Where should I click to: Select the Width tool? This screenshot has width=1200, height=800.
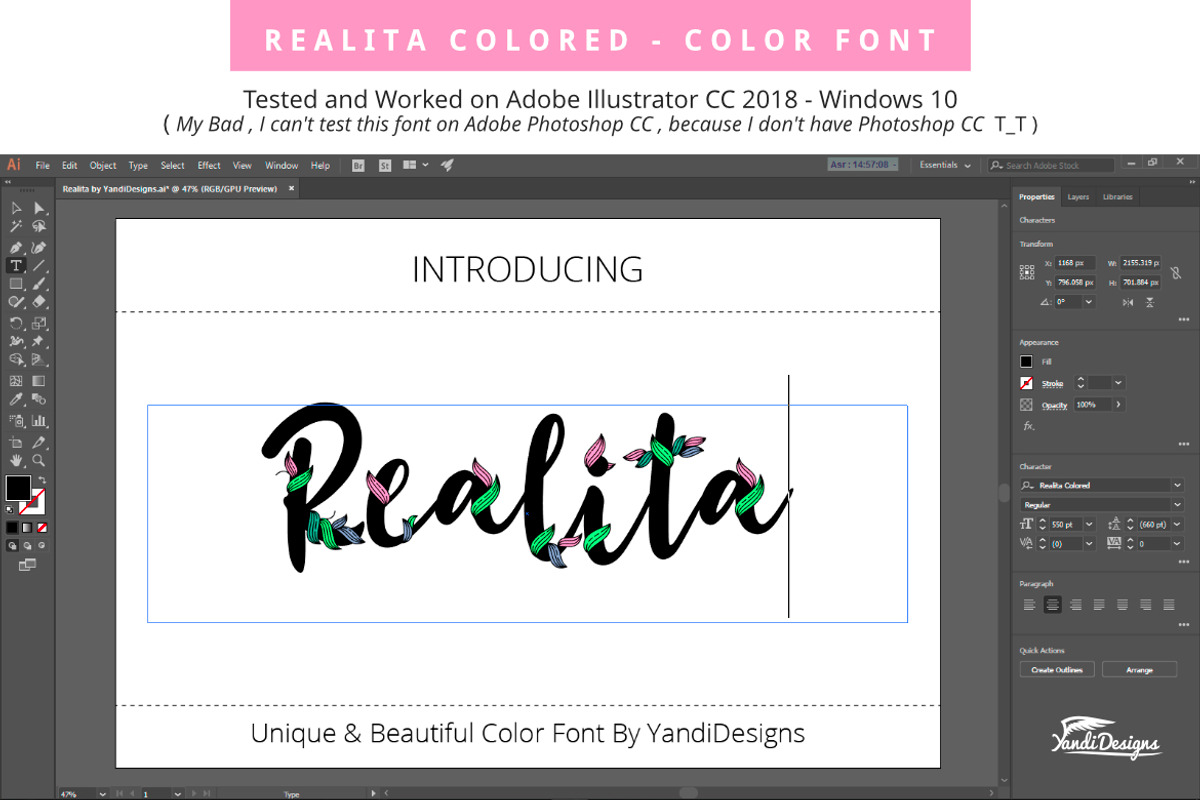16,341
